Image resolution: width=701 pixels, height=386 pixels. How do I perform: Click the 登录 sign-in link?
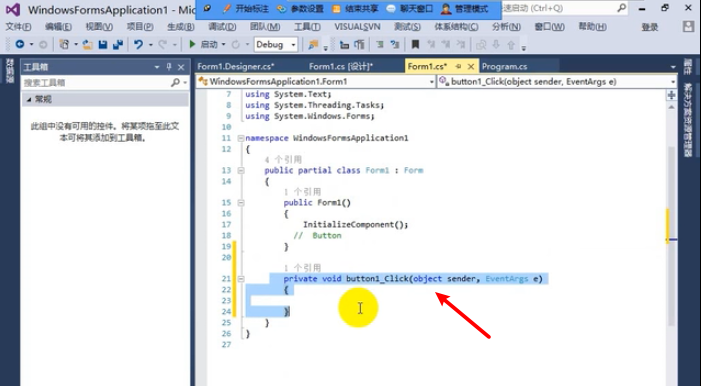tap(650, 27)
